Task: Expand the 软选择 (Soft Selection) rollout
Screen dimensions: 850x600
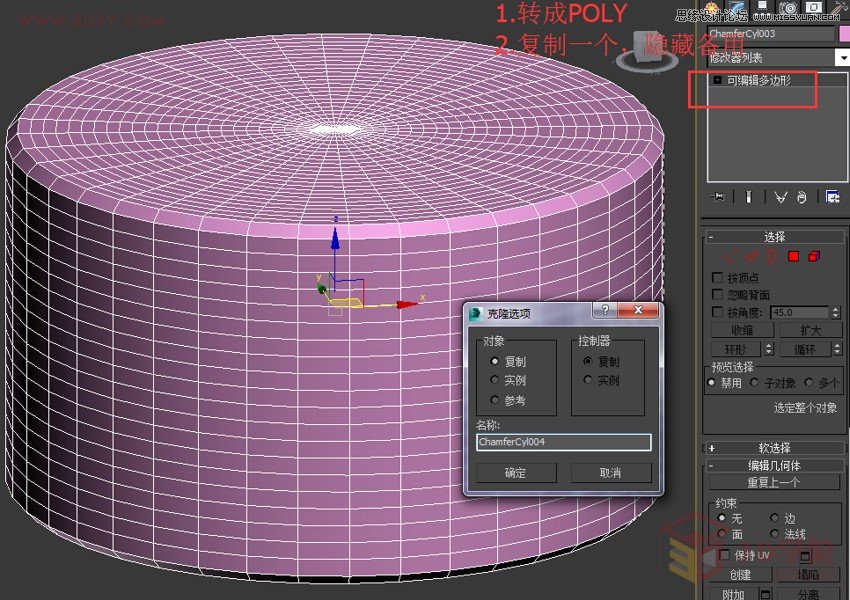Action: [773, 446]
